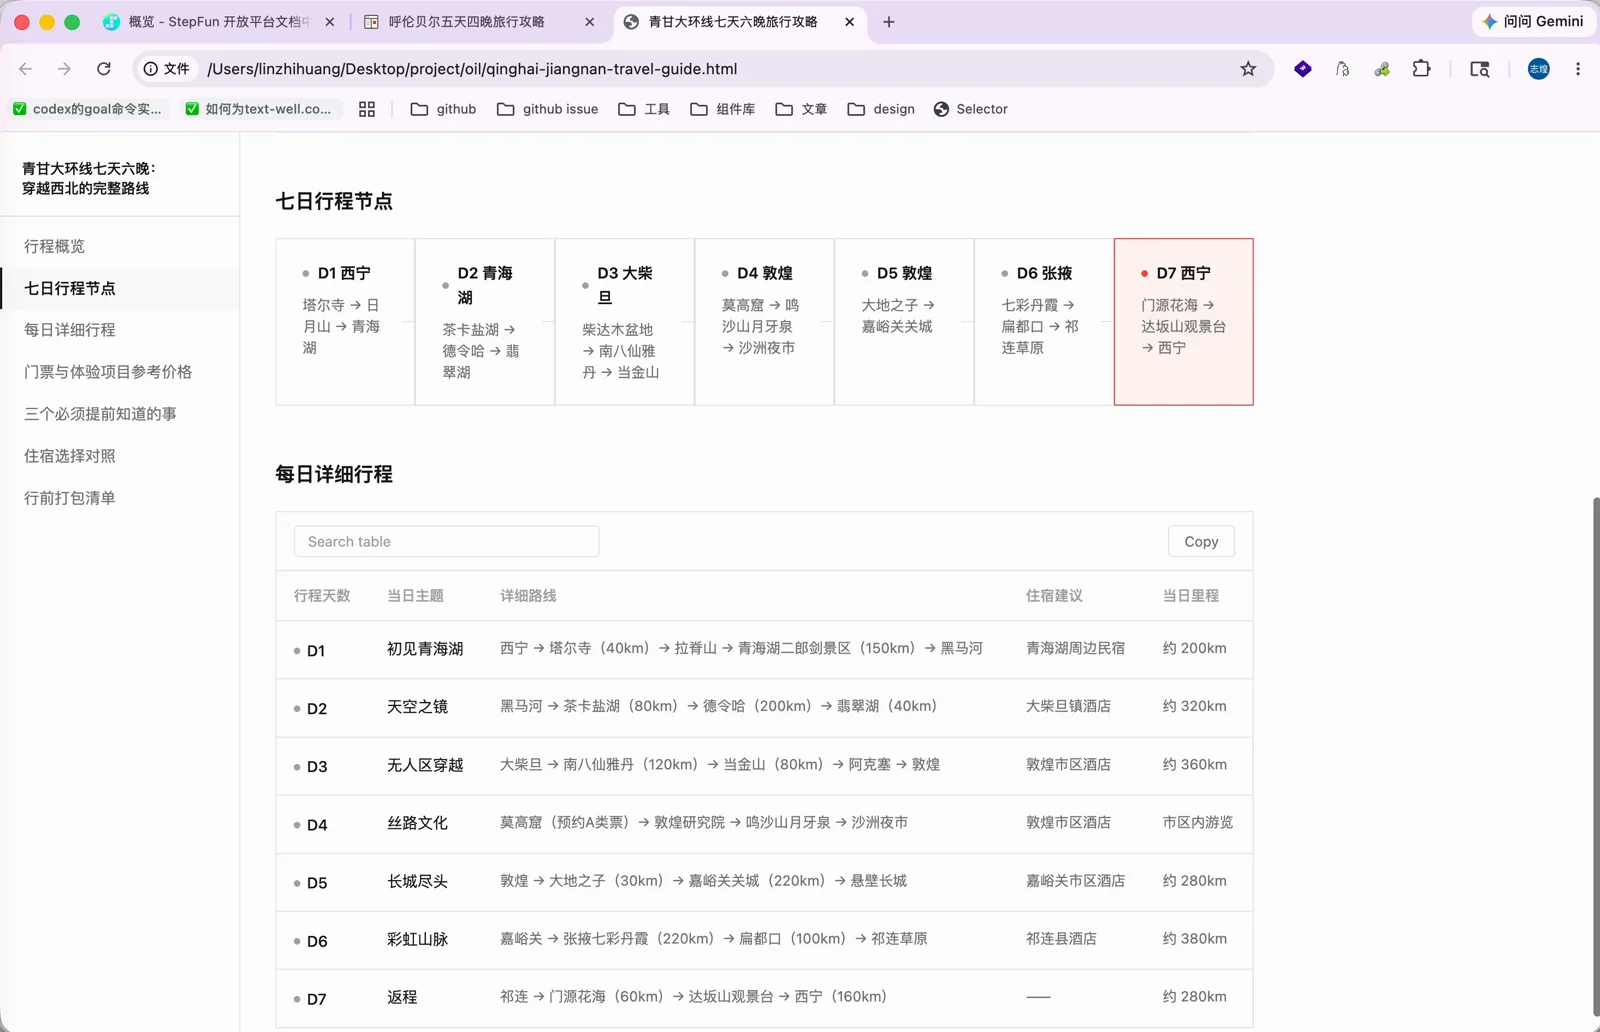This screenshot has height=1032, width=1600.
Task: Jump to 行前打包清单 in sidebar
Action: [120, 498]
